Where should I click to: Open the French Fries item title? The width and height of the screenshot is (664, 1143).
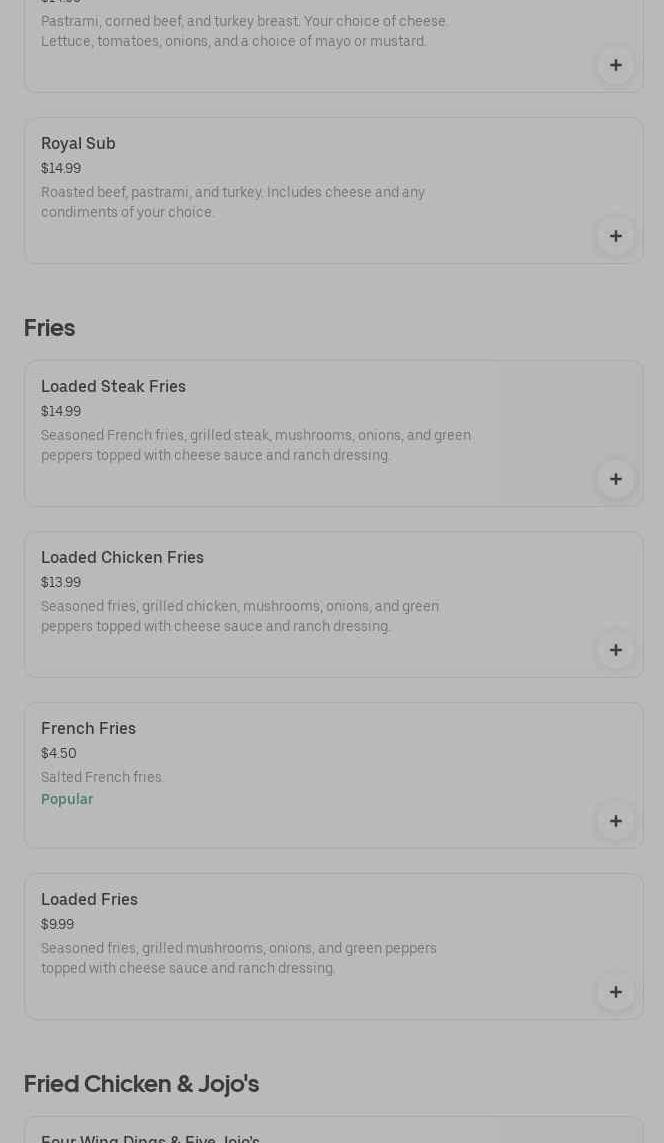pos(88,728)
